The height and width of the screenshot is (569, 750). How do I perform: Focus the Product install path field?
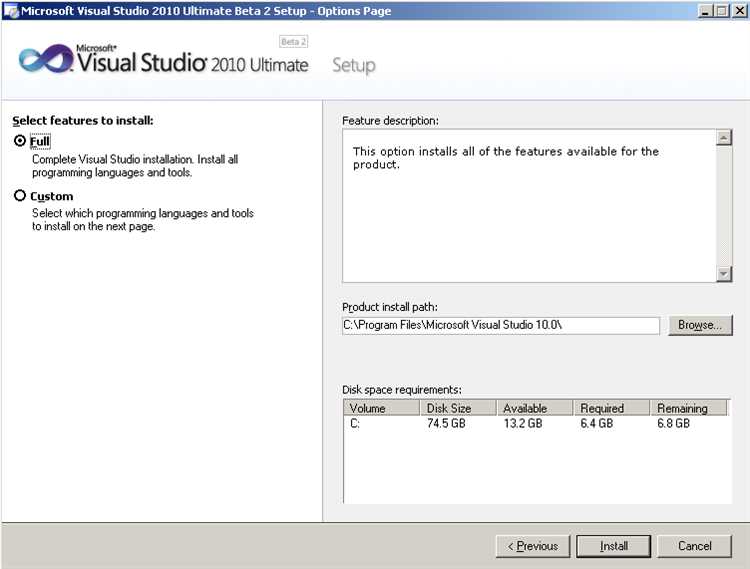pyautogui.click(x=501, y=325)
